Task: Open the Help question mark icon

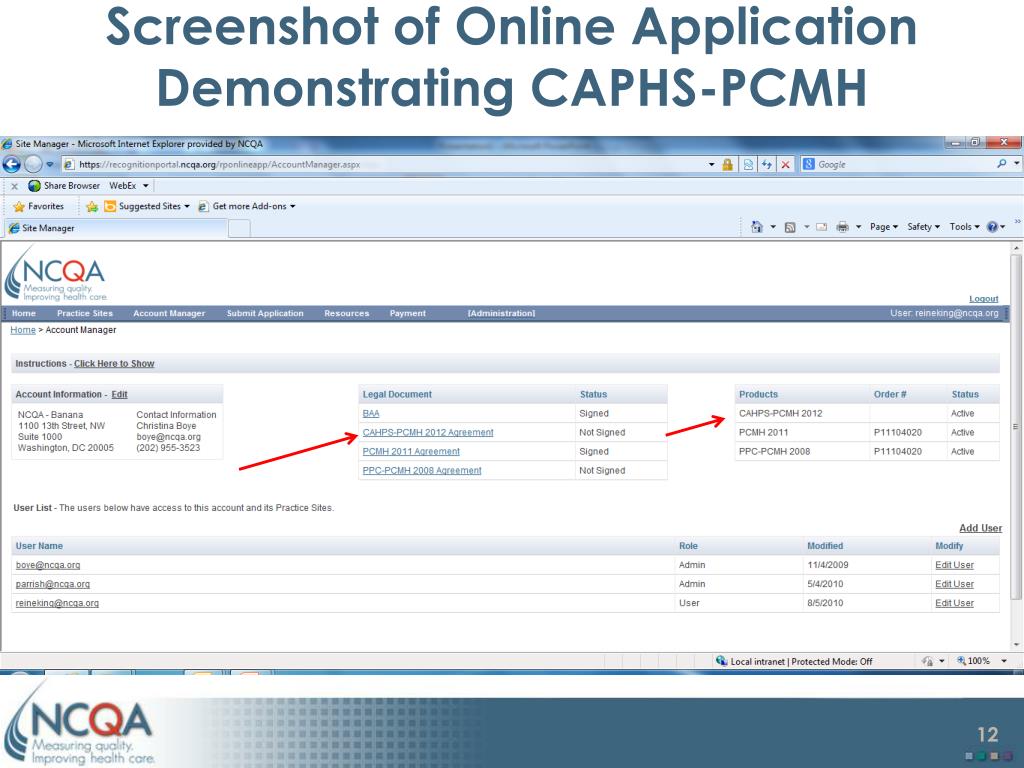Action: click(992, 227)
